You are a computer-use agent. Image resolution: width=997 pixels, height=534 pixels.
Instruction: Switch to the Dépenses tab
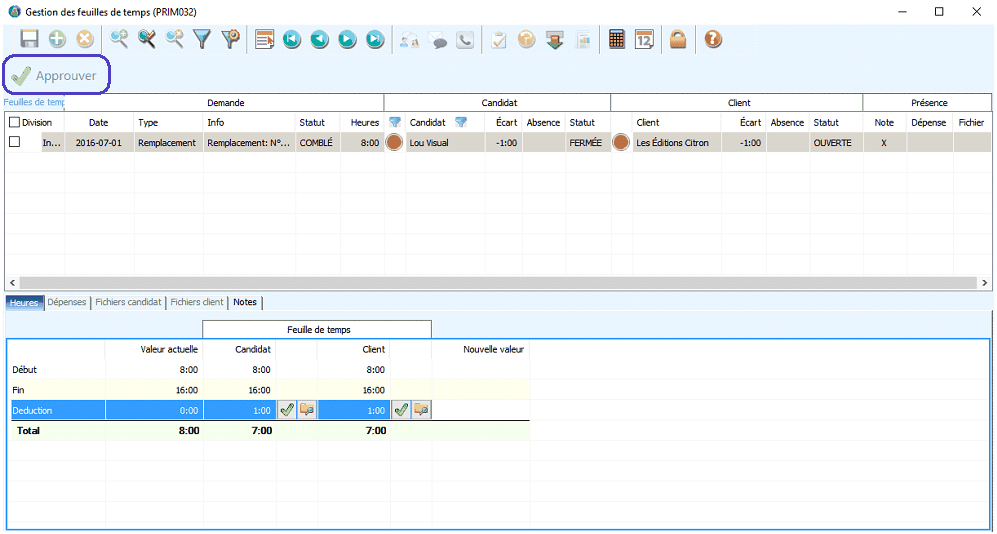[67, 302]
